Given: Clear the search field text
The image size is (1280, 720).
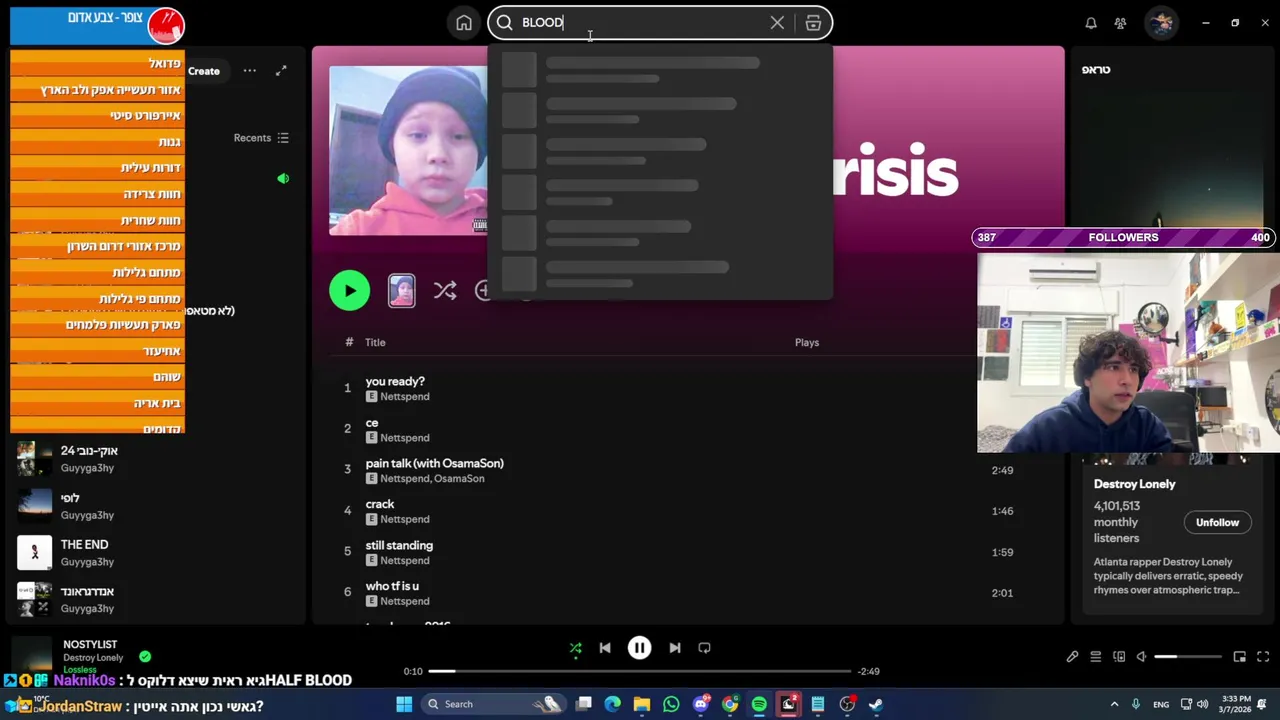Looking at the screenshot, I should point(777,23).
